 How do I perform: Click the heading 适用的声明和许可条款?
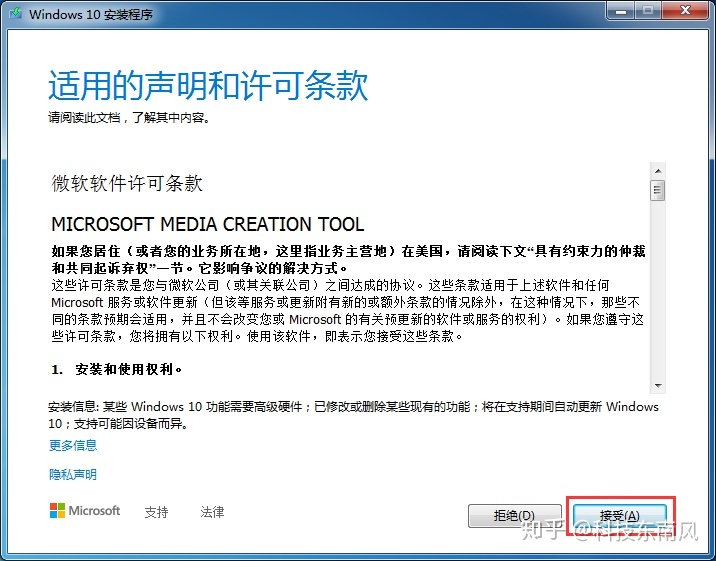click(208, 85)
